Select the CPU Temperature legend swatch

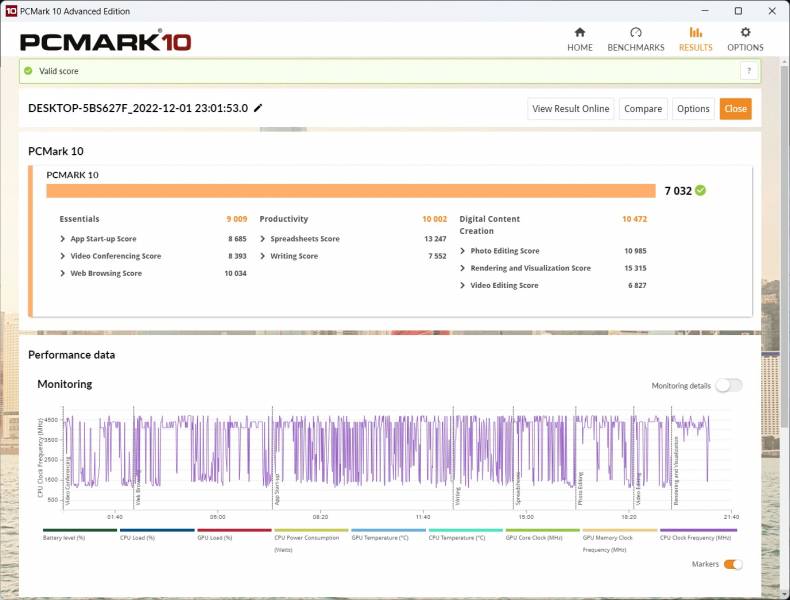point(466,530)
